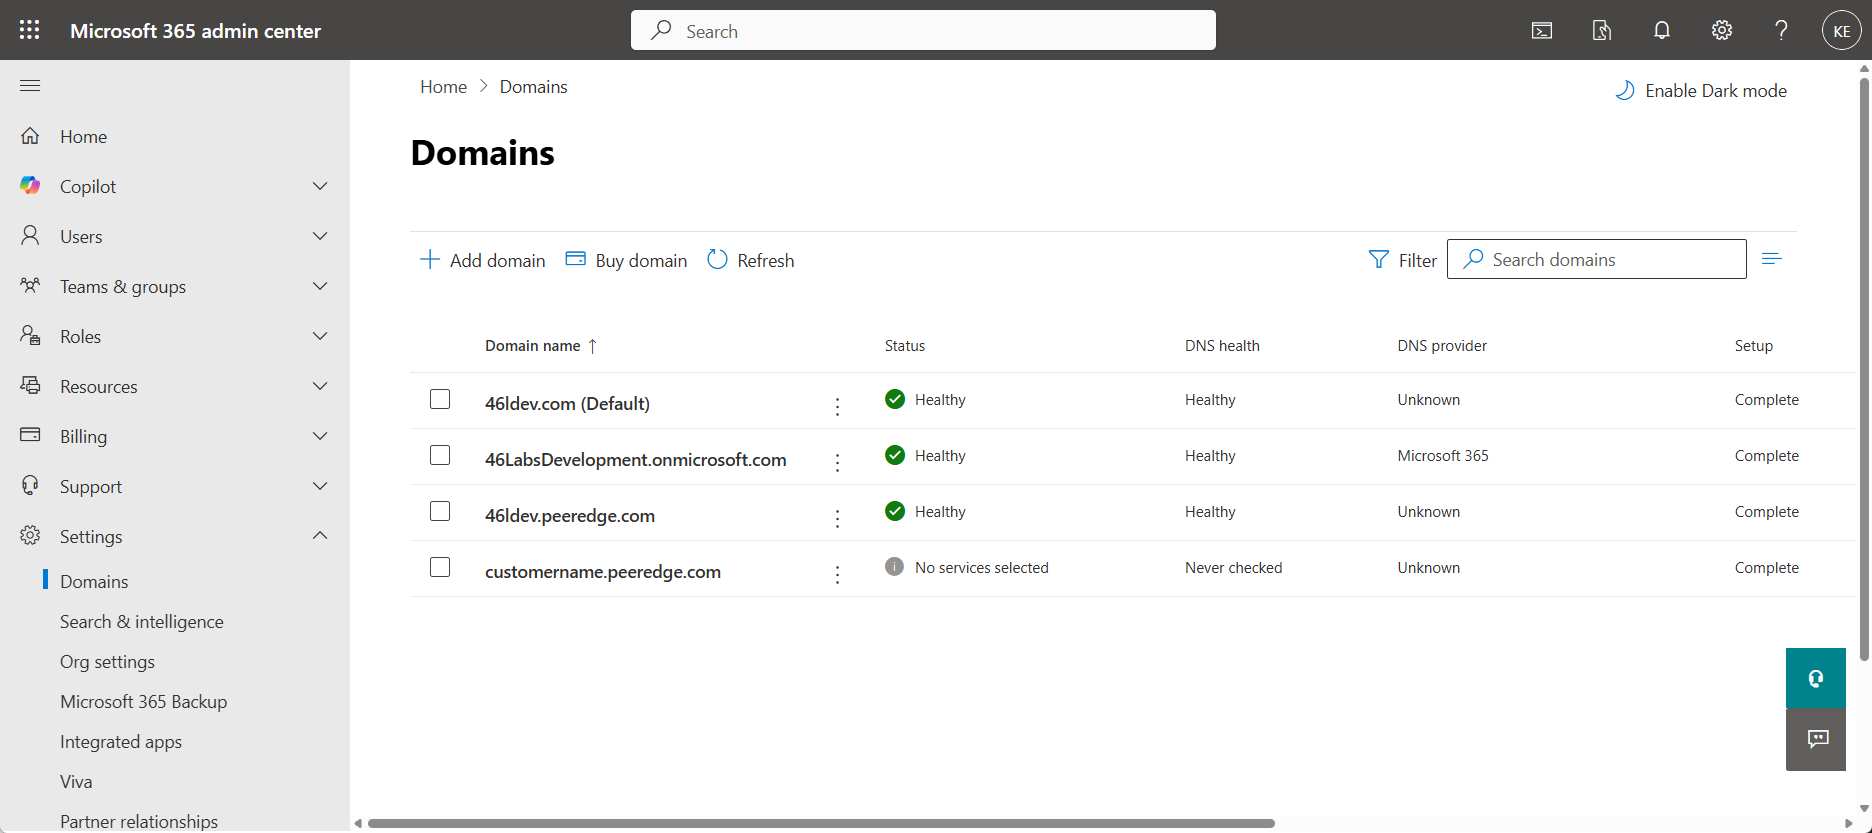Click the scroll-right arrow on horizontal scrollbar
The width and height of the screenshot is (1872, 833).
click(1848, 823)
